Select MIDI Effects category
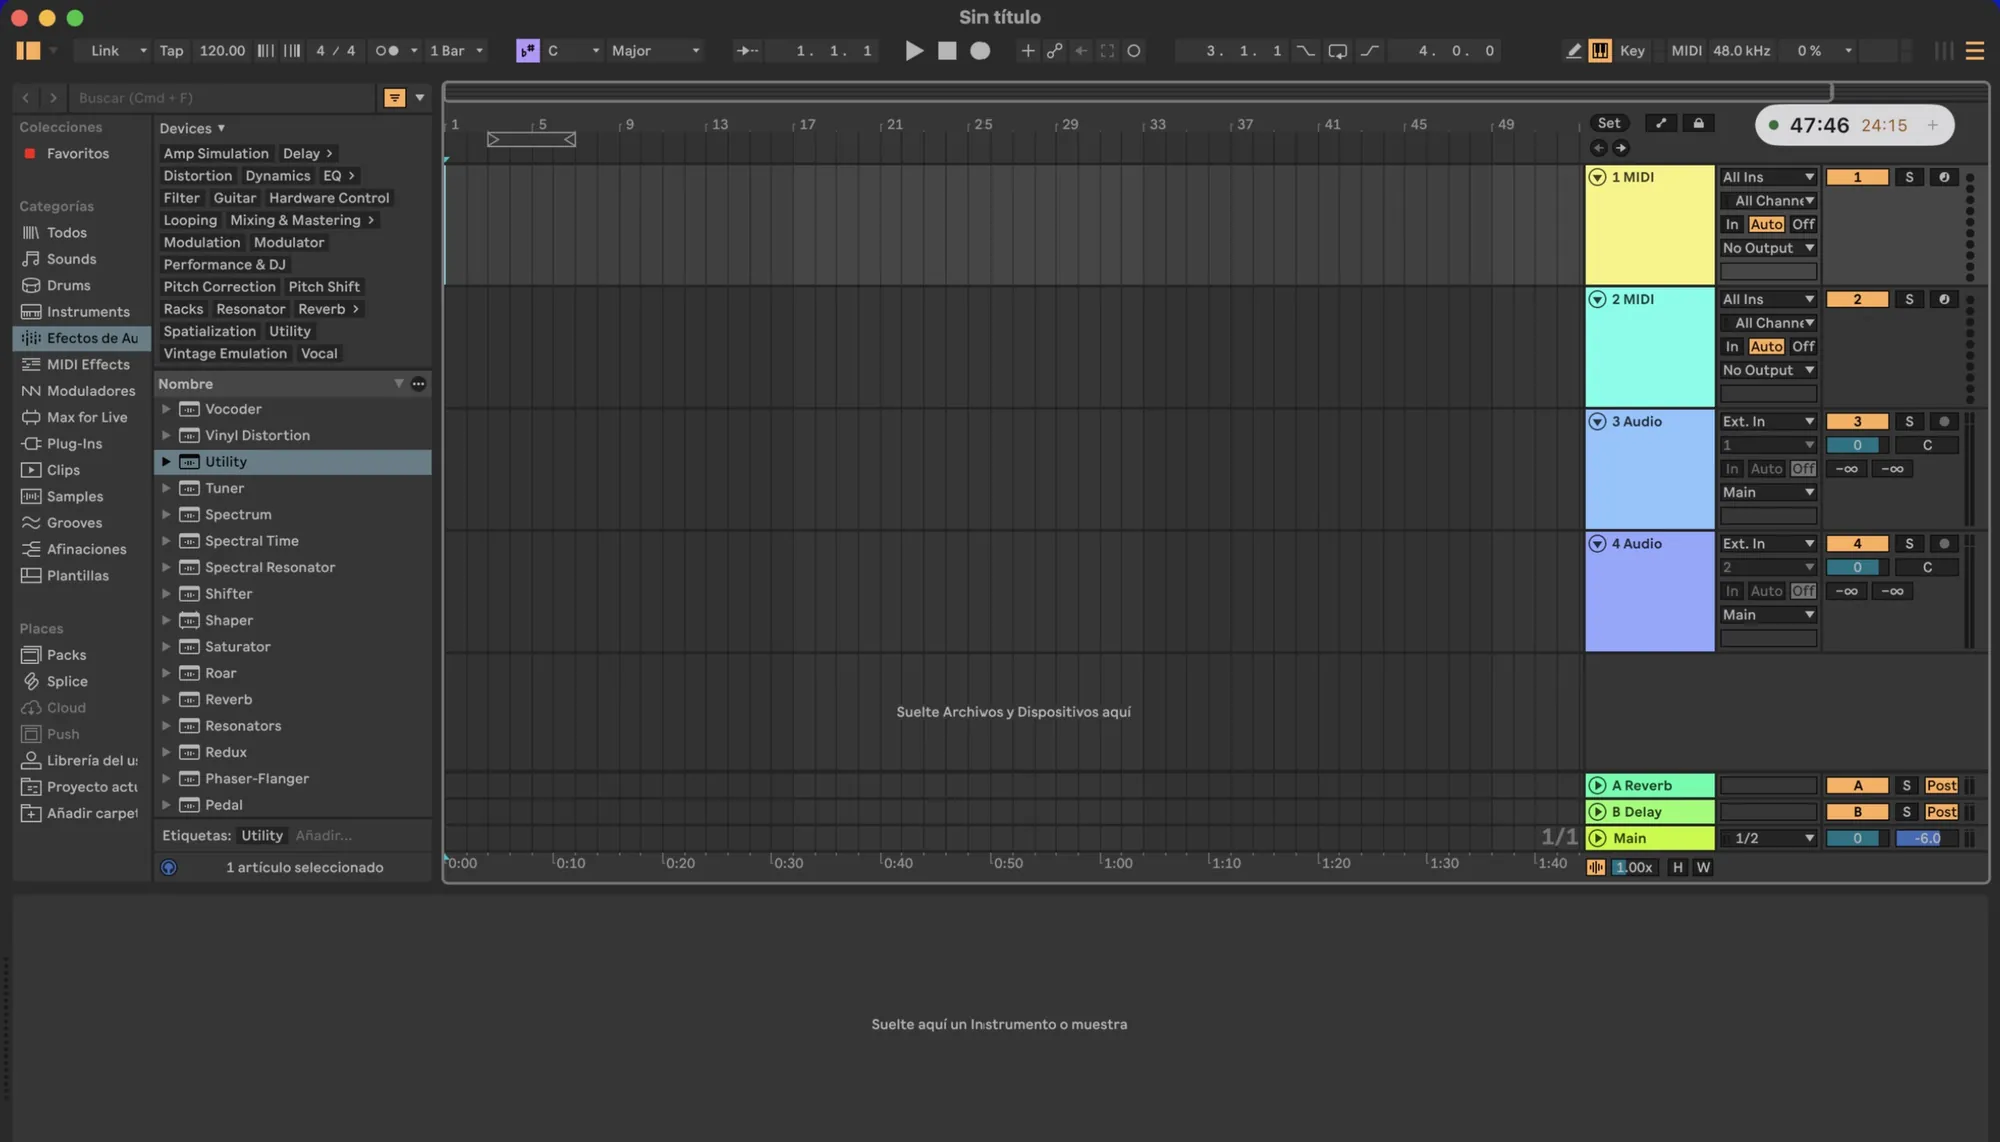2000x1142 pixels. [88, 365]
